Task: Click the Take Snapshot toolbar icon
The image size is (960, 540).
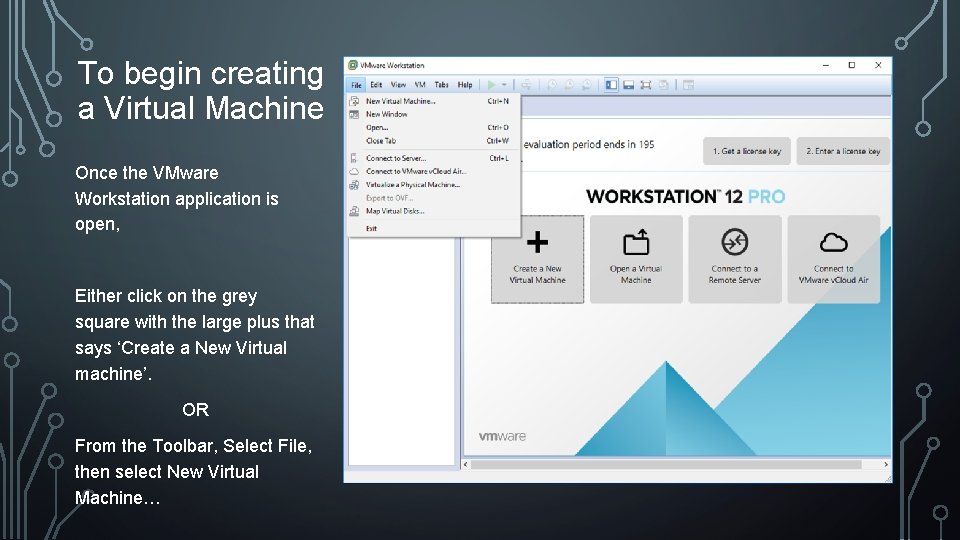Action: click(552, 85)
